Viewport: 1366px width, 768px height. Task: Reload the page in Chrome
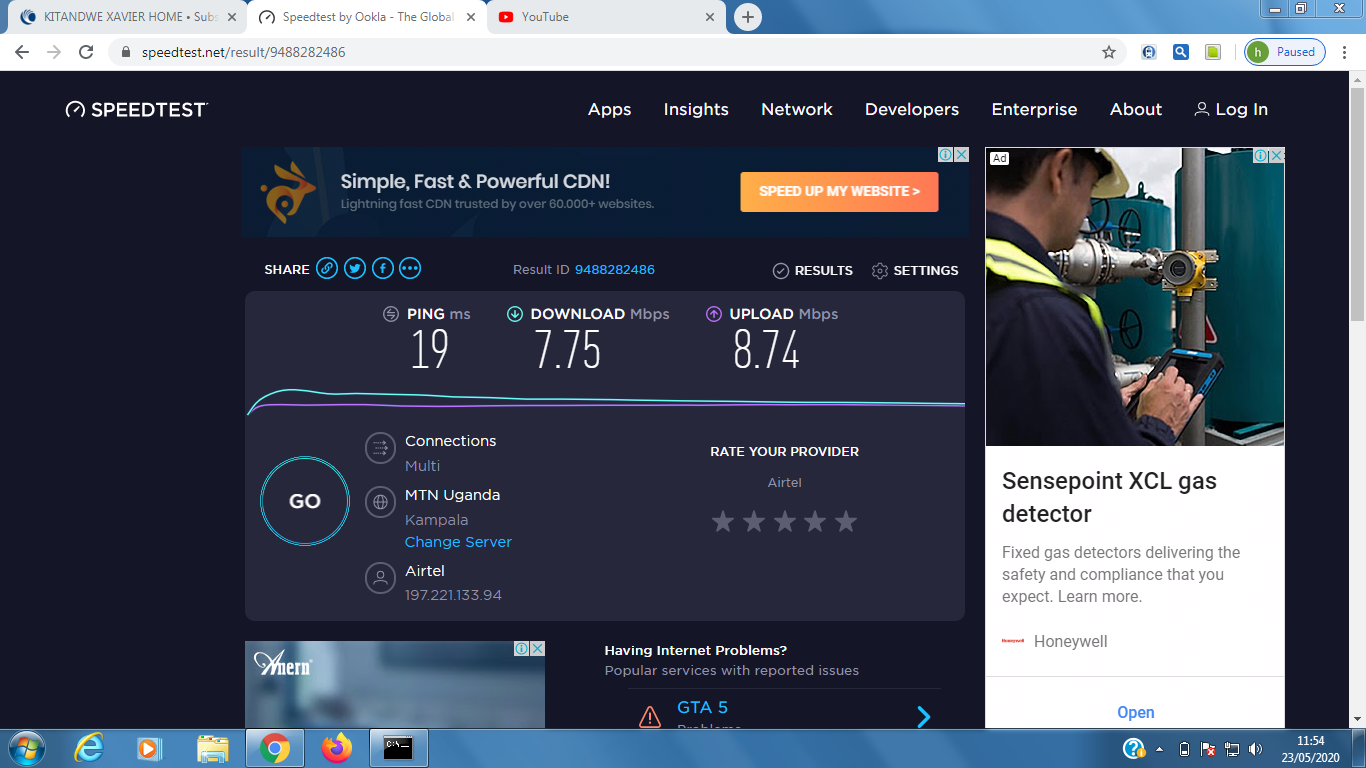click(86, 52)
